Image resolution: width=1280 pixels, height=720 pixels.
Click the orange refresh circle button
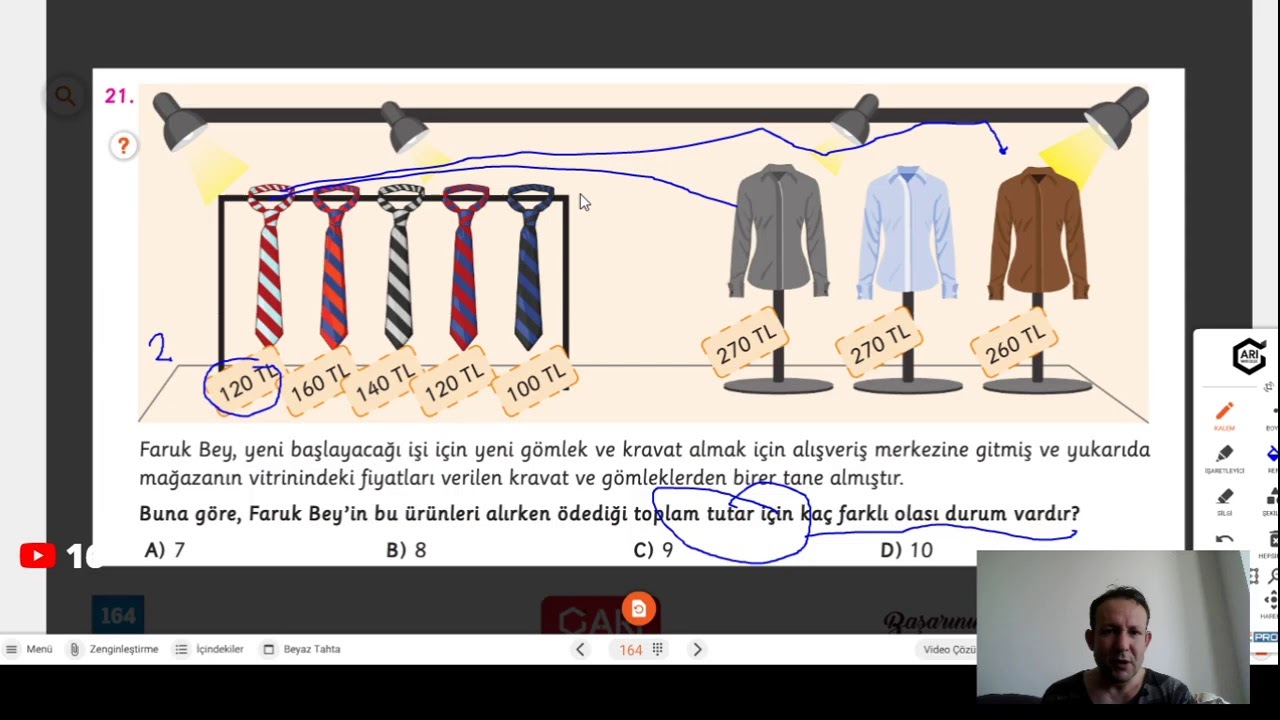638,609
